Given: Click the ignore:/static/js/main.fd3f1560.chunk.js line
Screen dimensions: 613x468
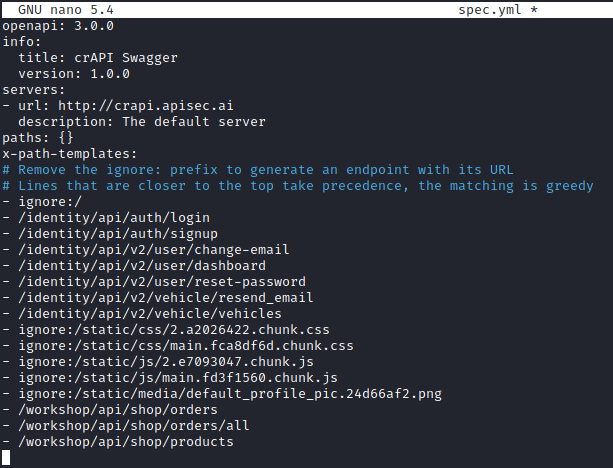Looking at the screenshot, I should (x=177, y=377).
